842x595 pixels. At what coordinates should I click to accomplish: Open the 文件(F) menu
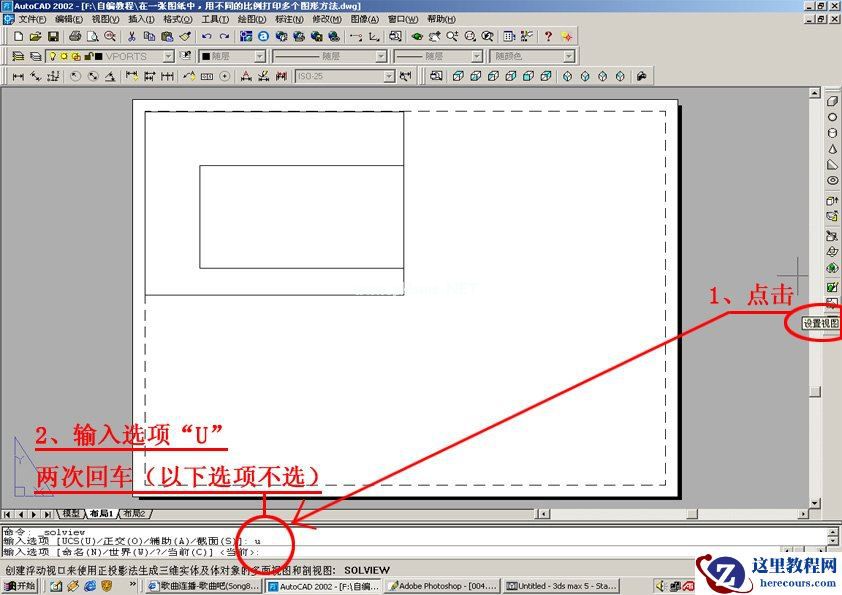(32, 19)
